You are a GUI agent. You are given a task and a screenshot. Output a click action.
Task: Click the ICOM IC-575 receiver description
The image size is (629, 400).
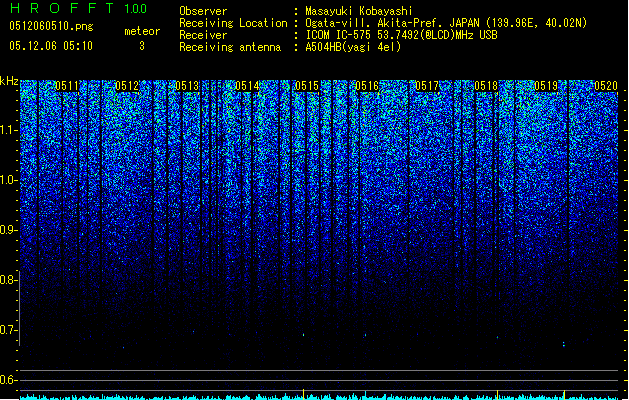tap(402, 35)
